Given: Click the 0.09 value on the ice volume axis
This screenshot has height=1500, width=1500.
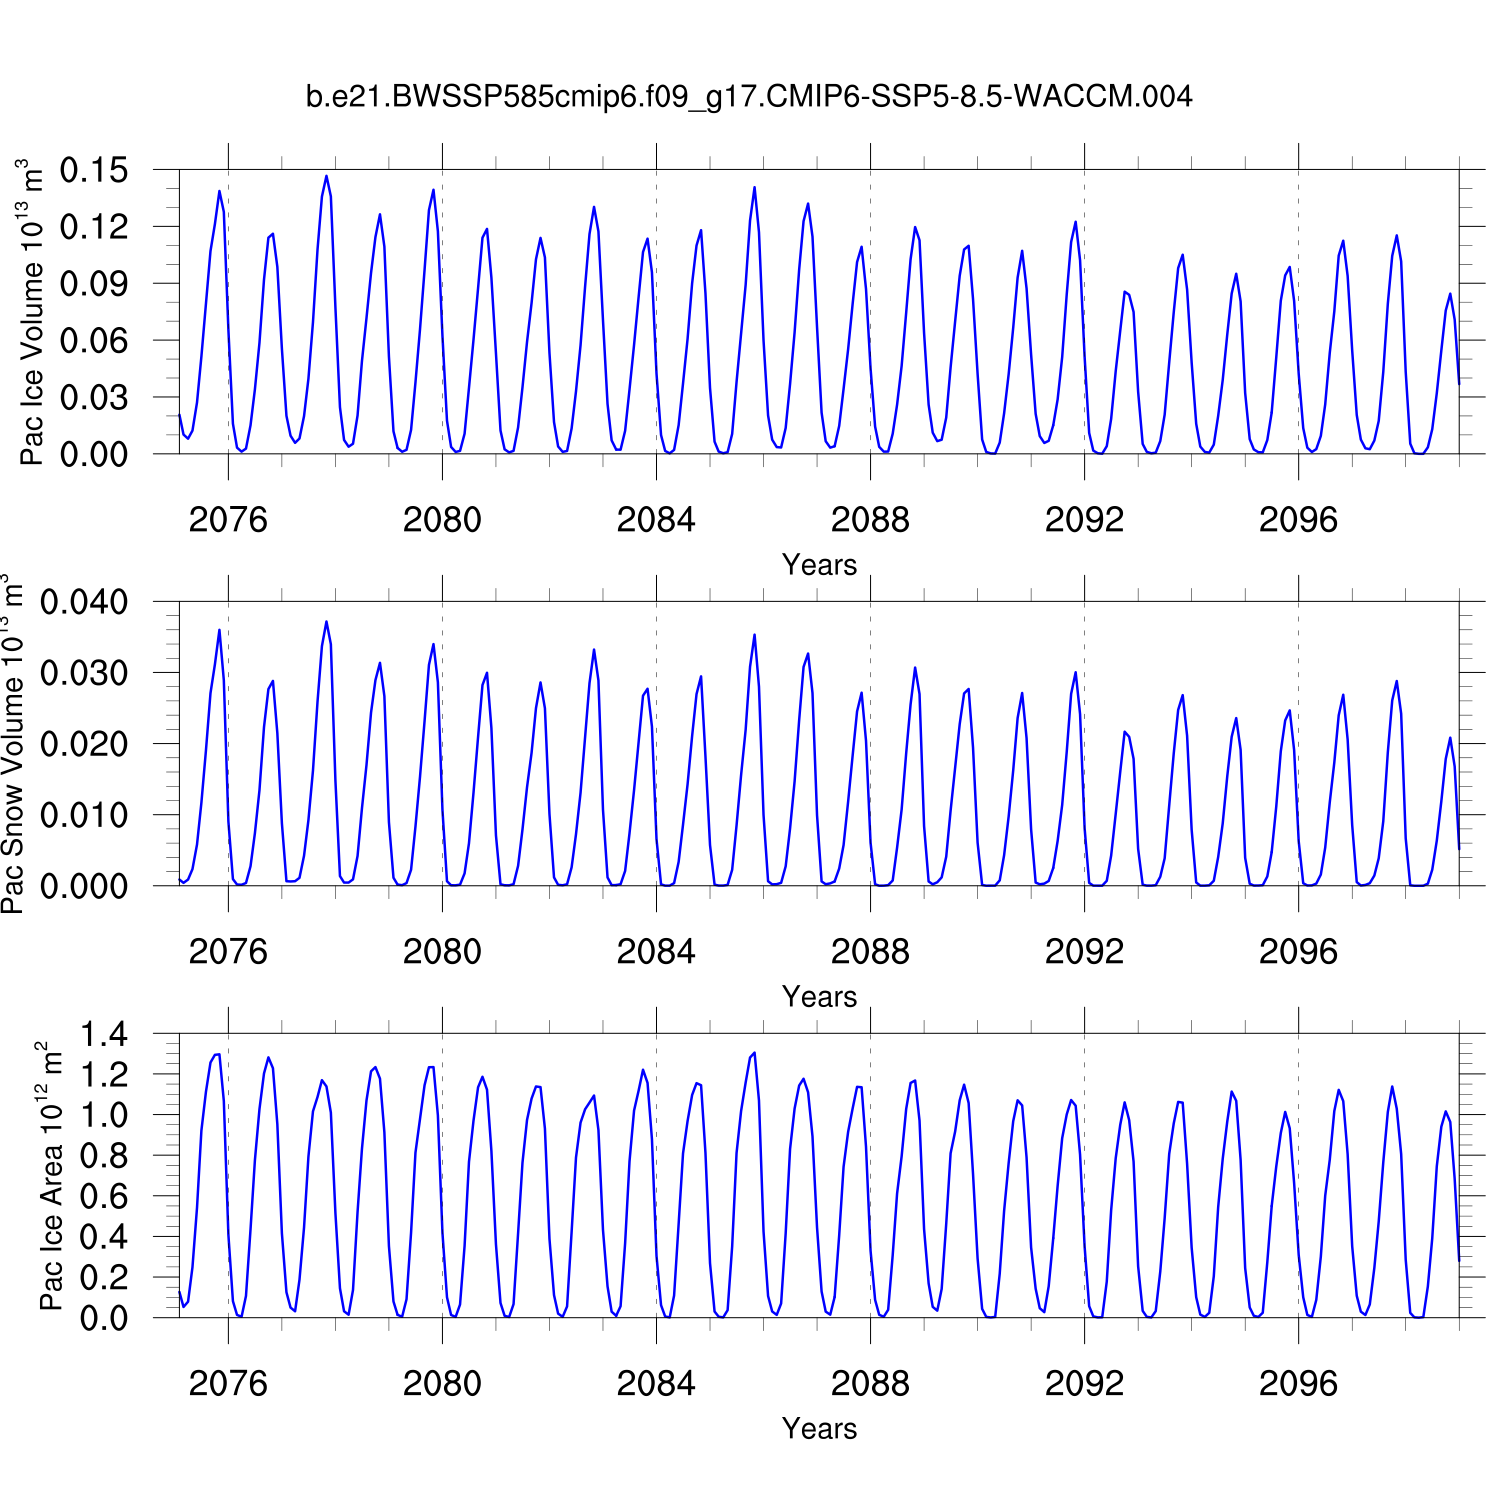Looking at the screenshot, I should click(94, 284).
